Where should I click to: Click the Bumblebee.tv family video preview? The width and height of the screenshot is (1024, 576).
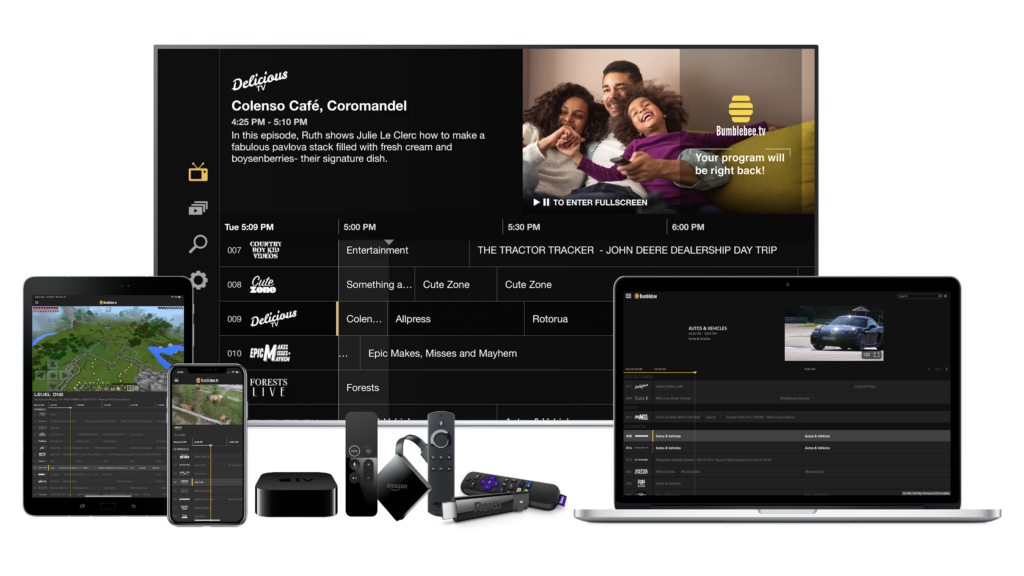click(x=667, y=130)
